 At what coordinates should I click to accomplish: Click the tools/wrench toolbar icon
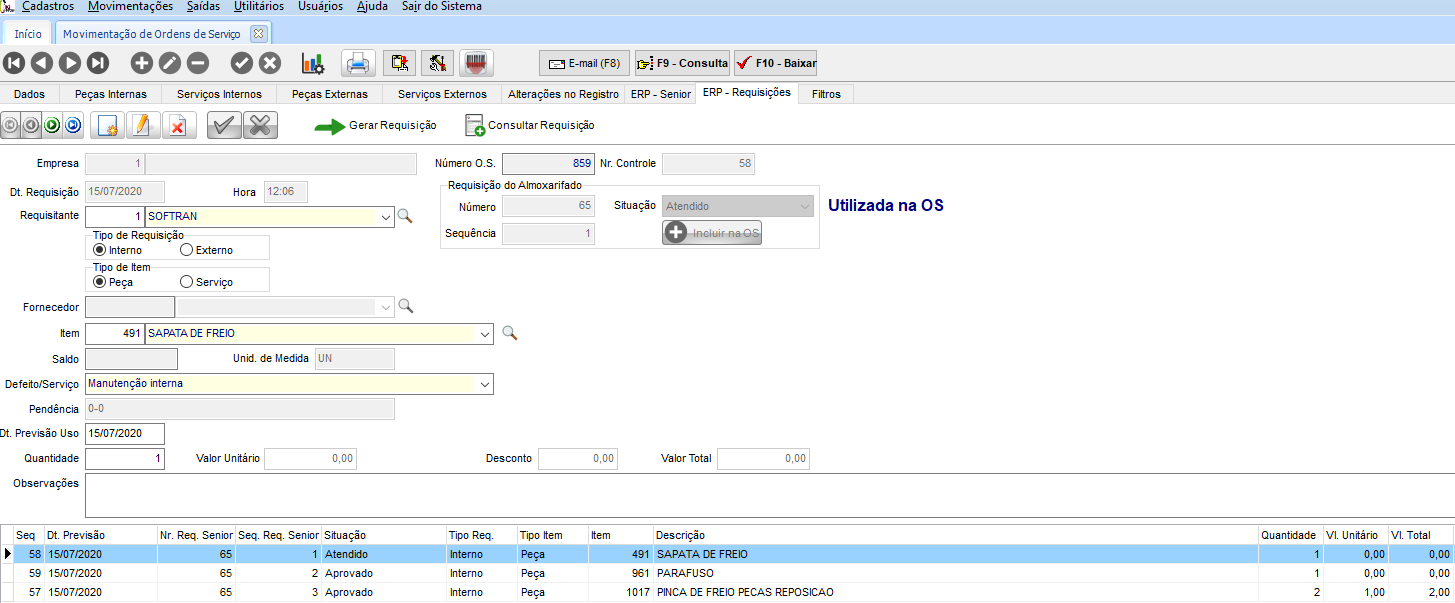[438, 63]
